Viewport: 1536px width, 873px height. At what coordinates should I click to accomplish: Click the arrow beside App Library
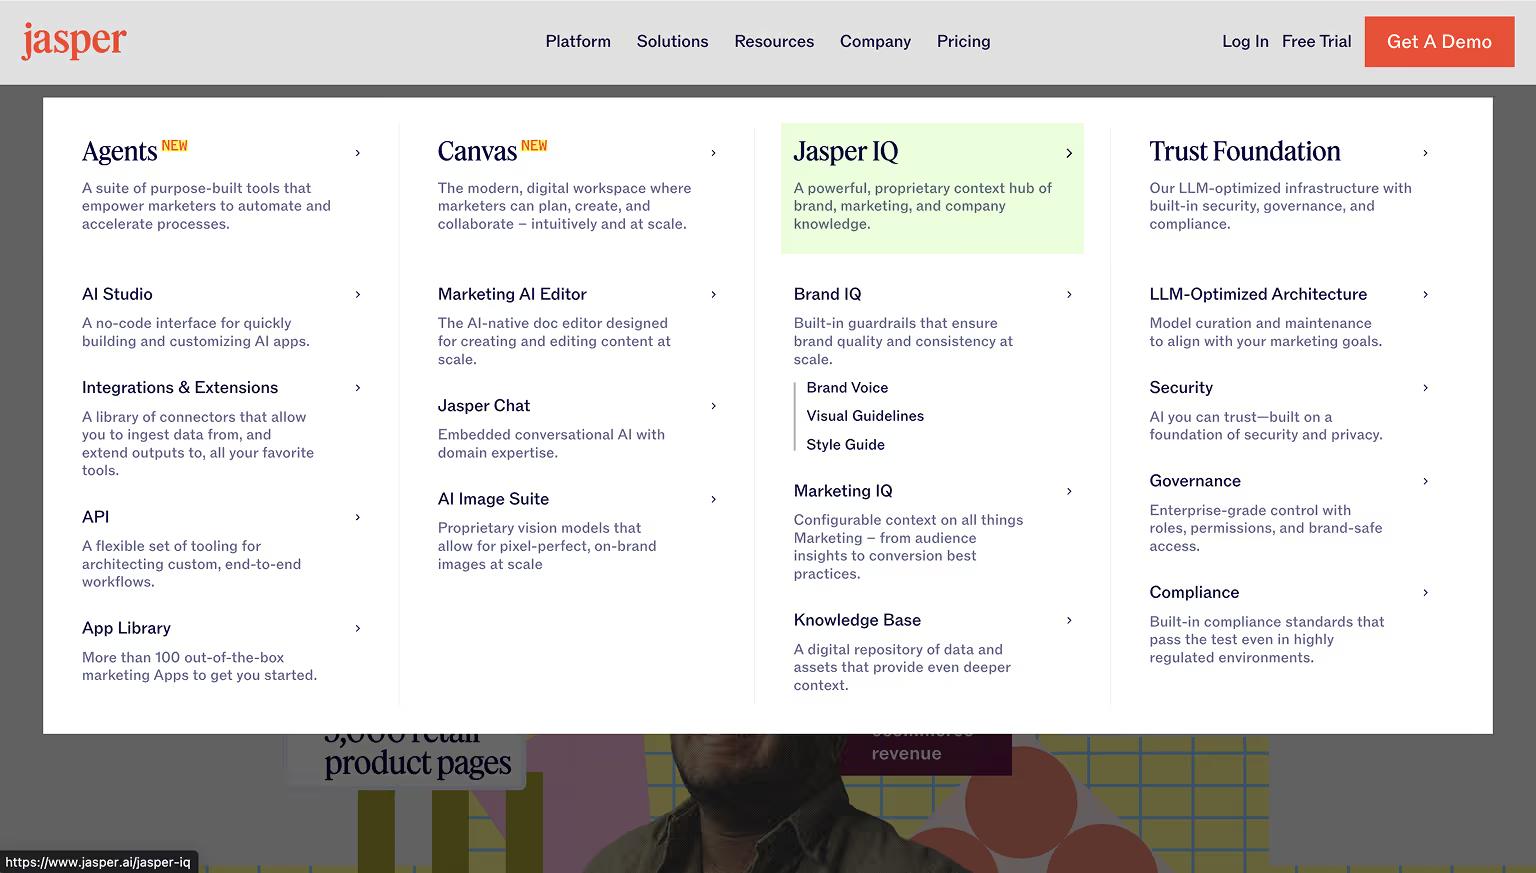click(x=358, y=628)
